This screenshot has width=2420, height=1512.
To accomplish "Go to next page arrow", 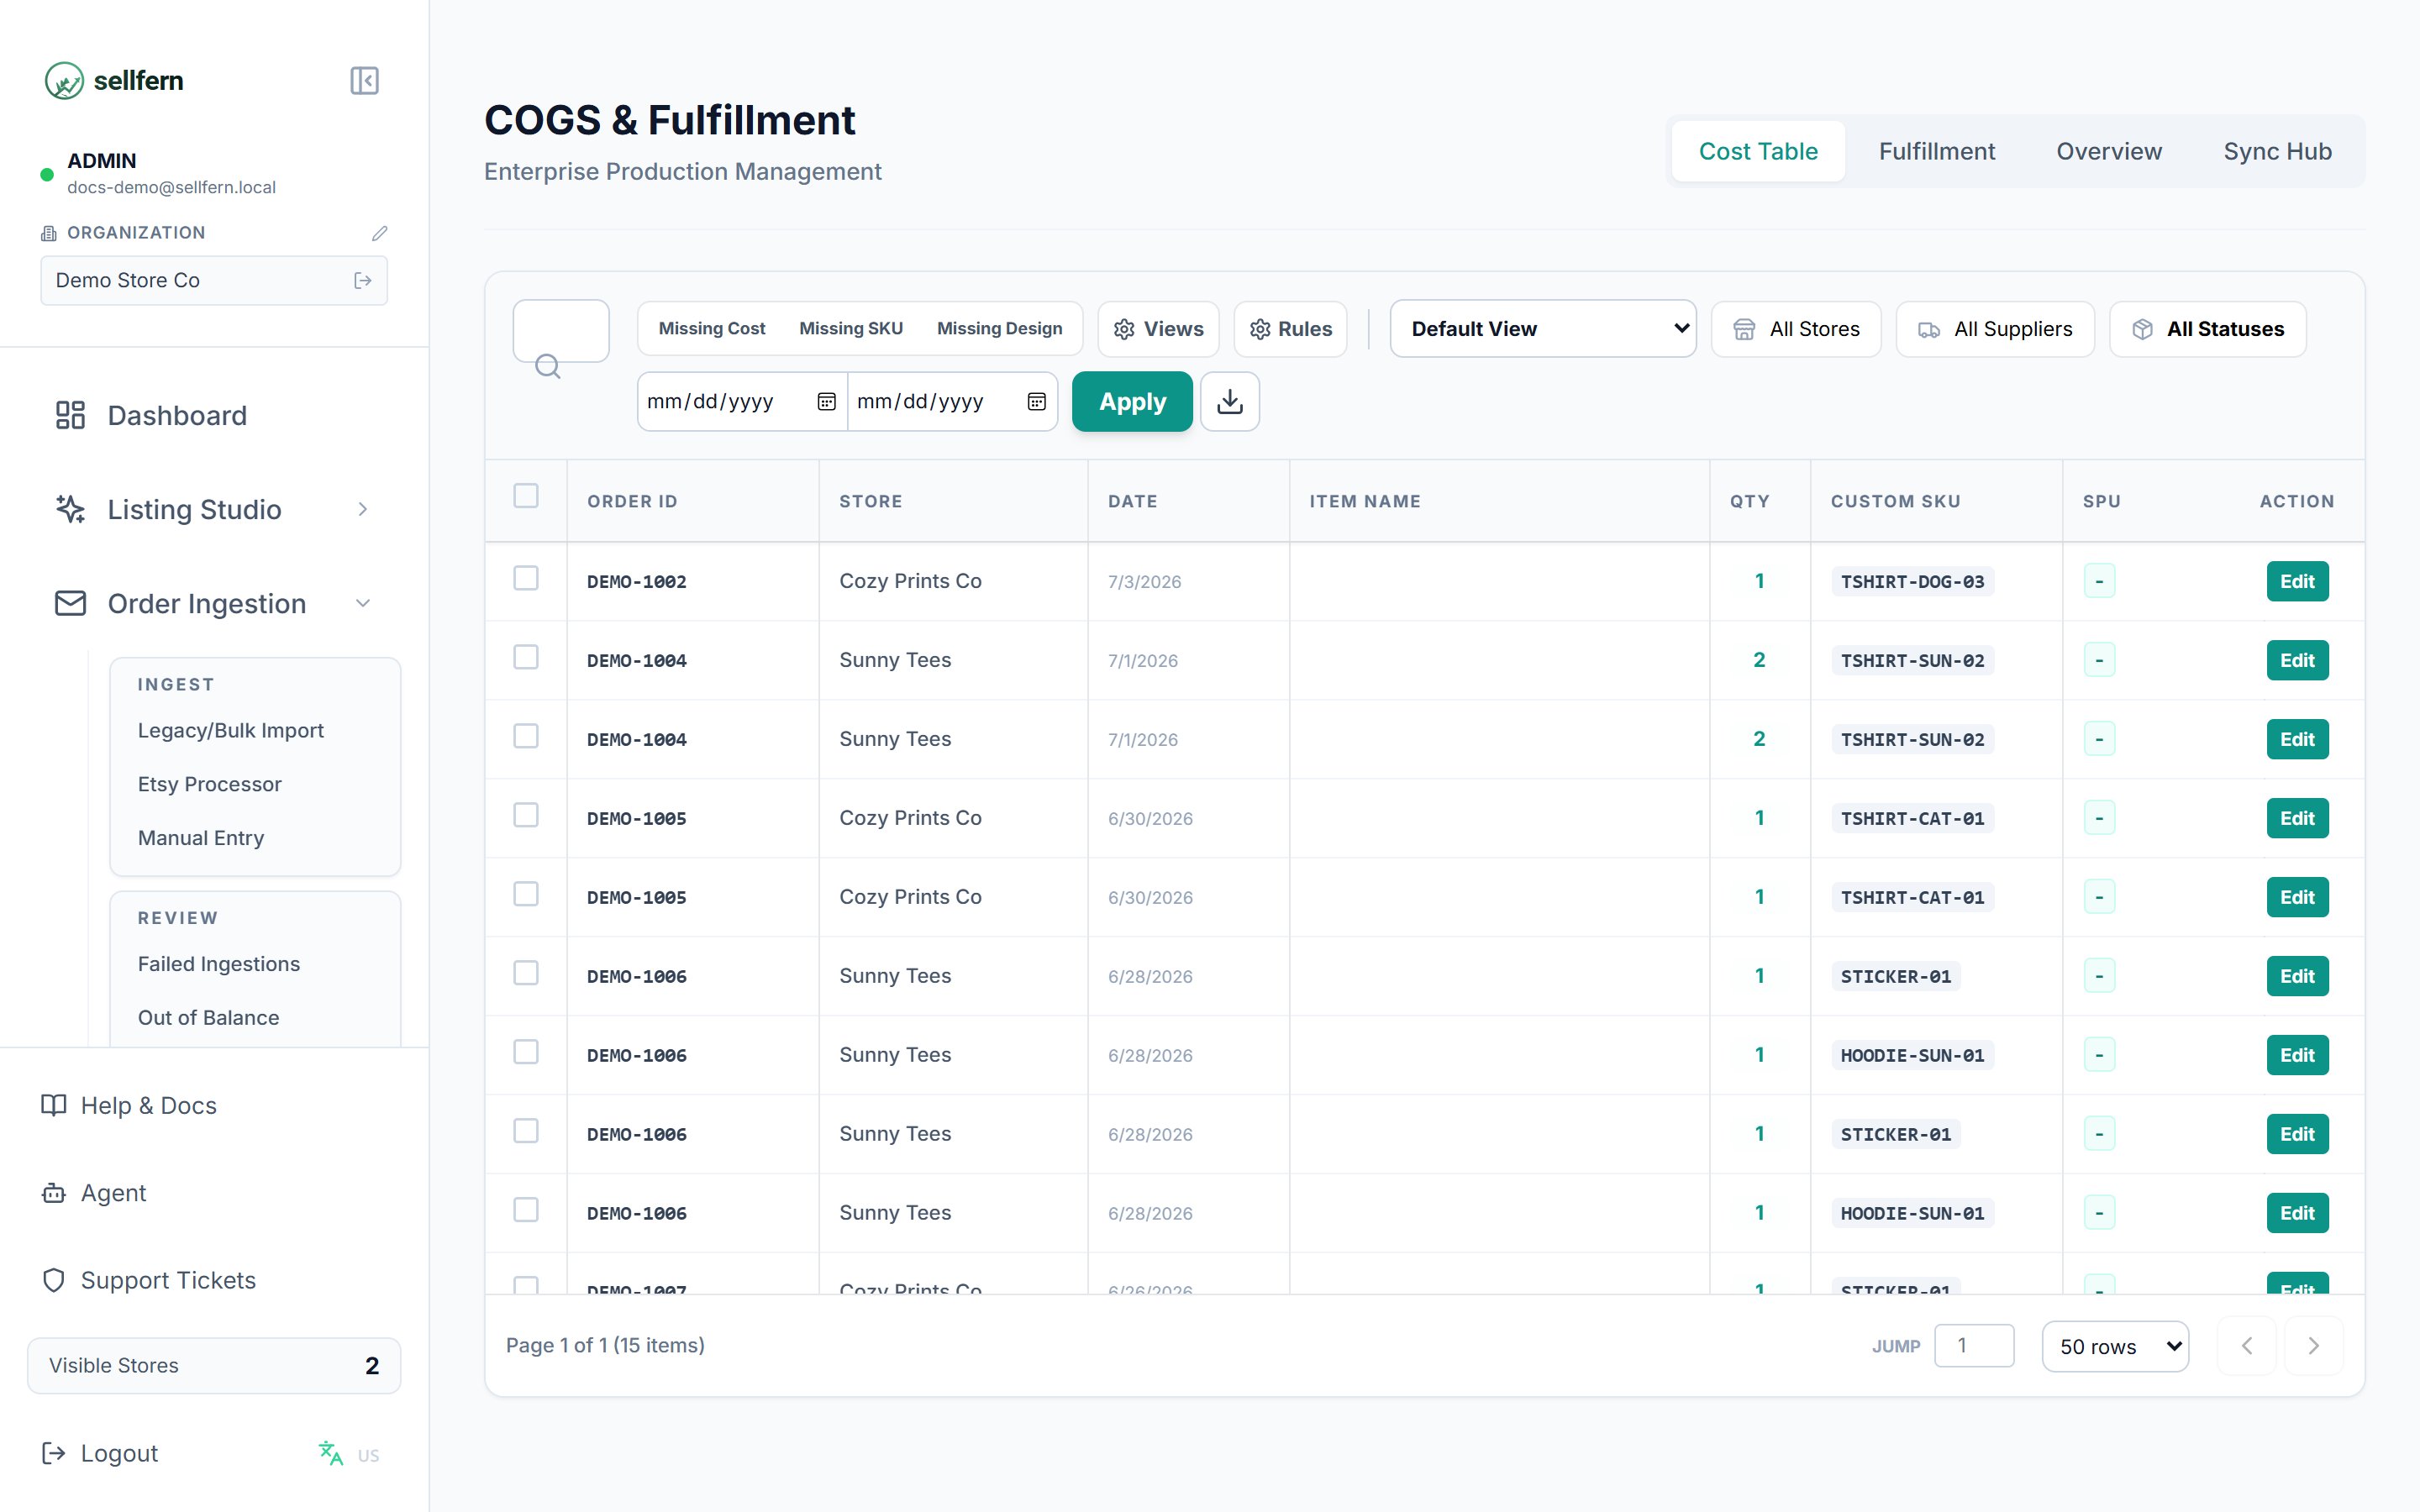I will coord(2313,1346).
